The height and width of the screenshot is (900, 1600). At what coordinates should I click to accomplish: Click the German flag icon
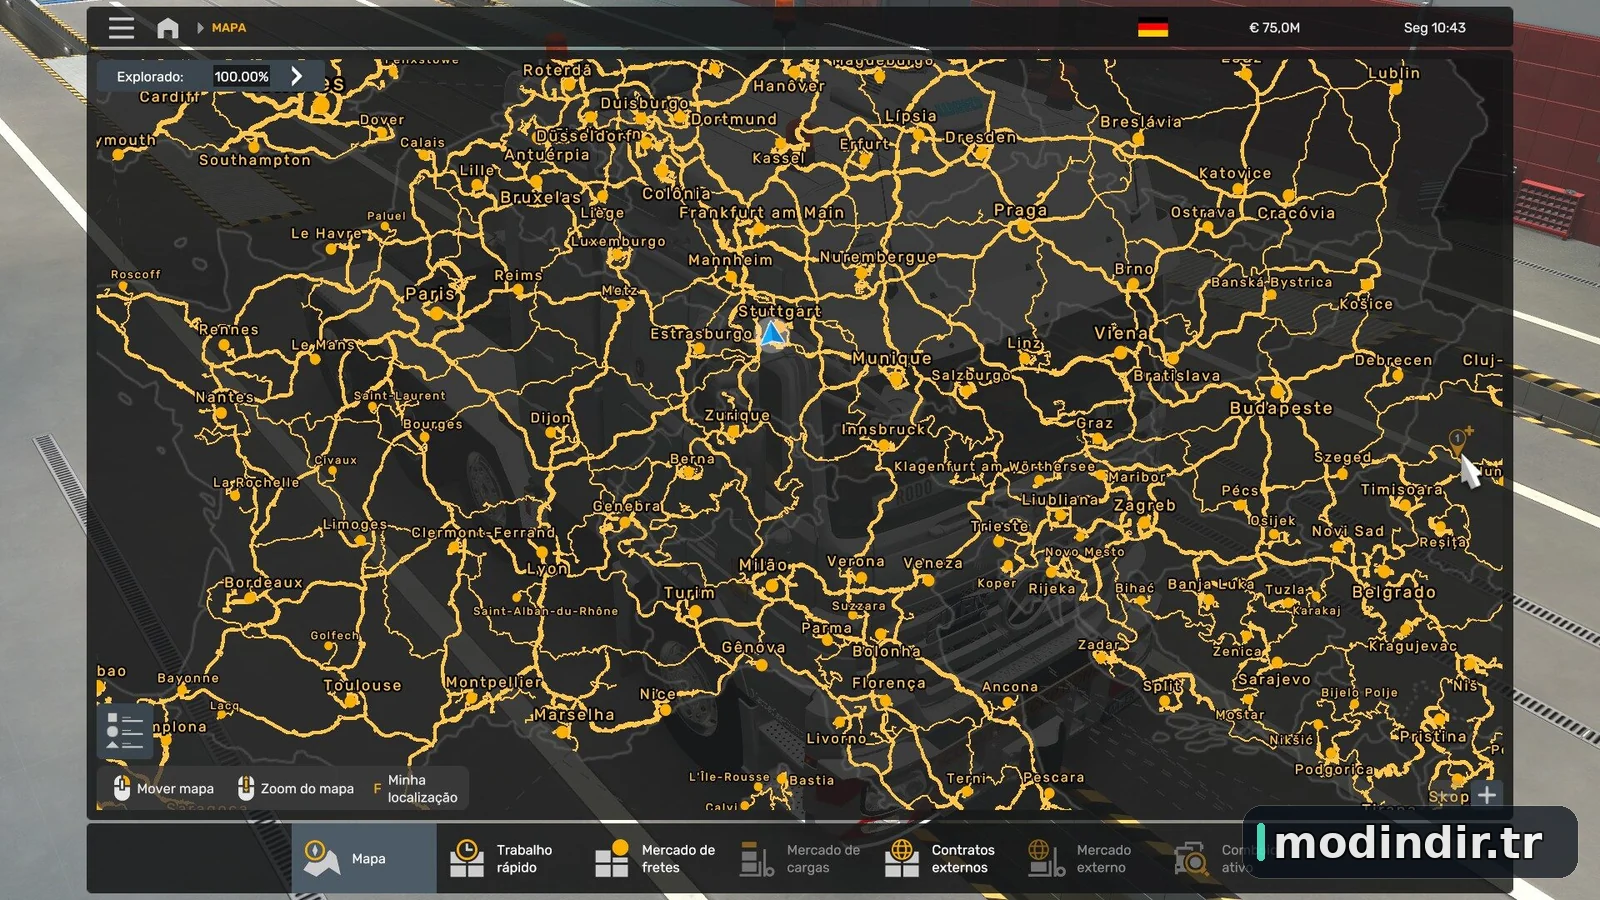click(1153, 28)
